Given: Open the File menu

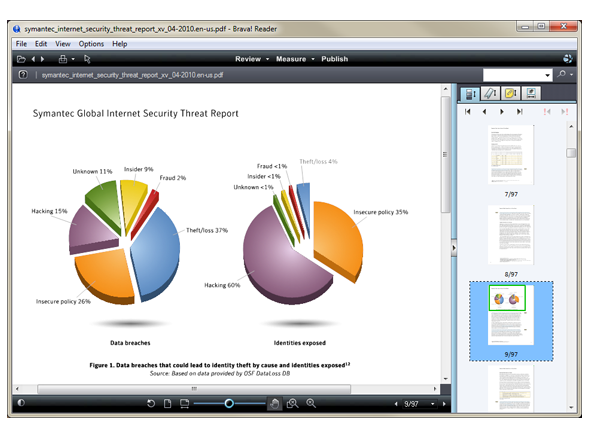Looking at the screenshot, I should click(21, 44).
